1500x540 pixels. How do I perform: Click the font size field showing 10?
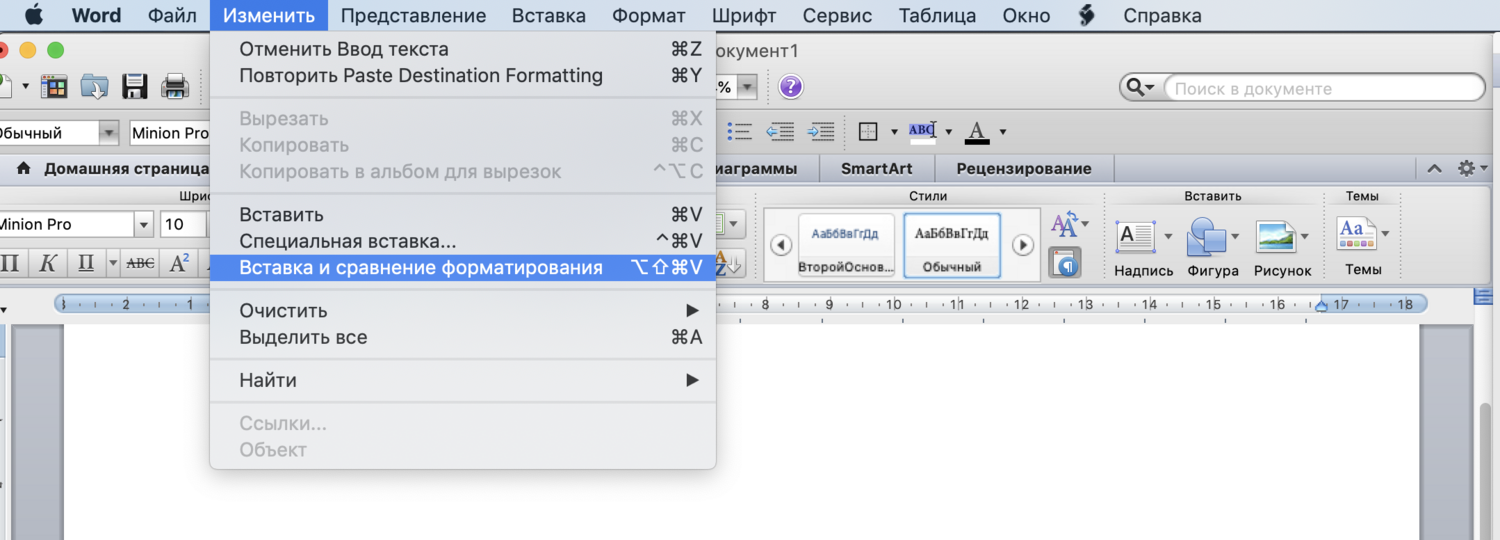pyautogui.click(x=181, y=224)
